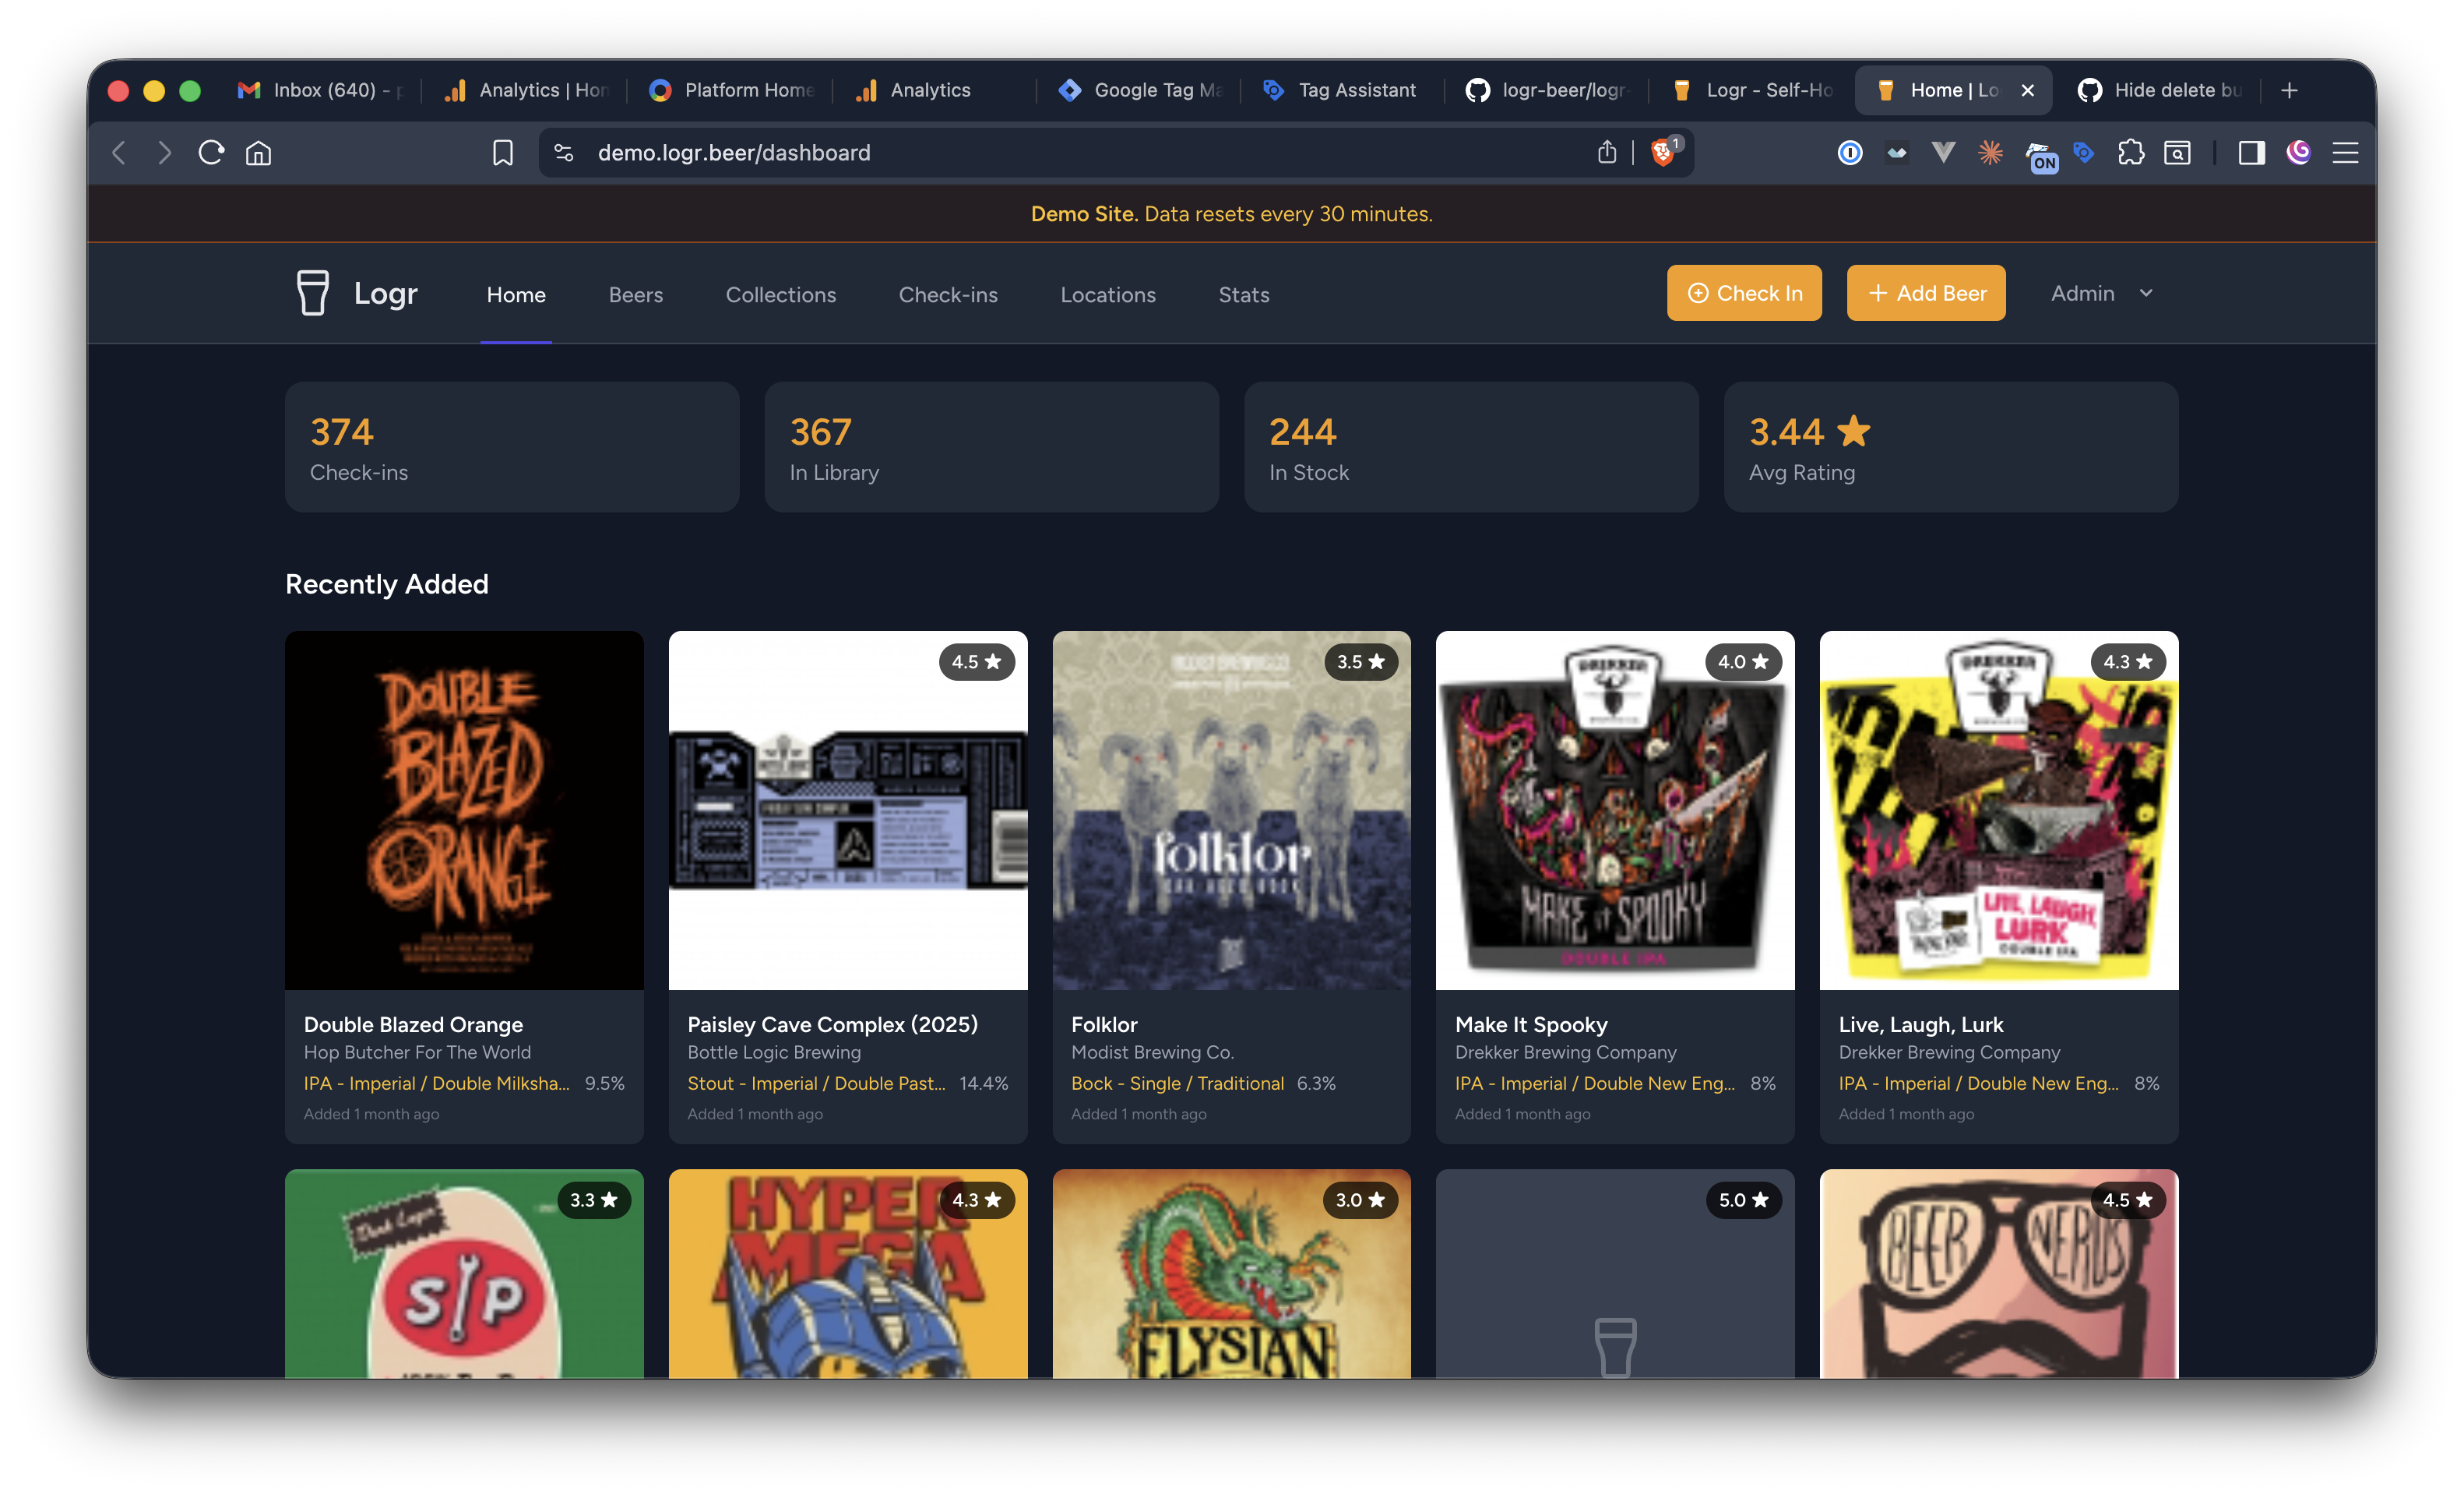
Task: Open the Elysian dragon beer thumbnail
Action: 1231,1273
